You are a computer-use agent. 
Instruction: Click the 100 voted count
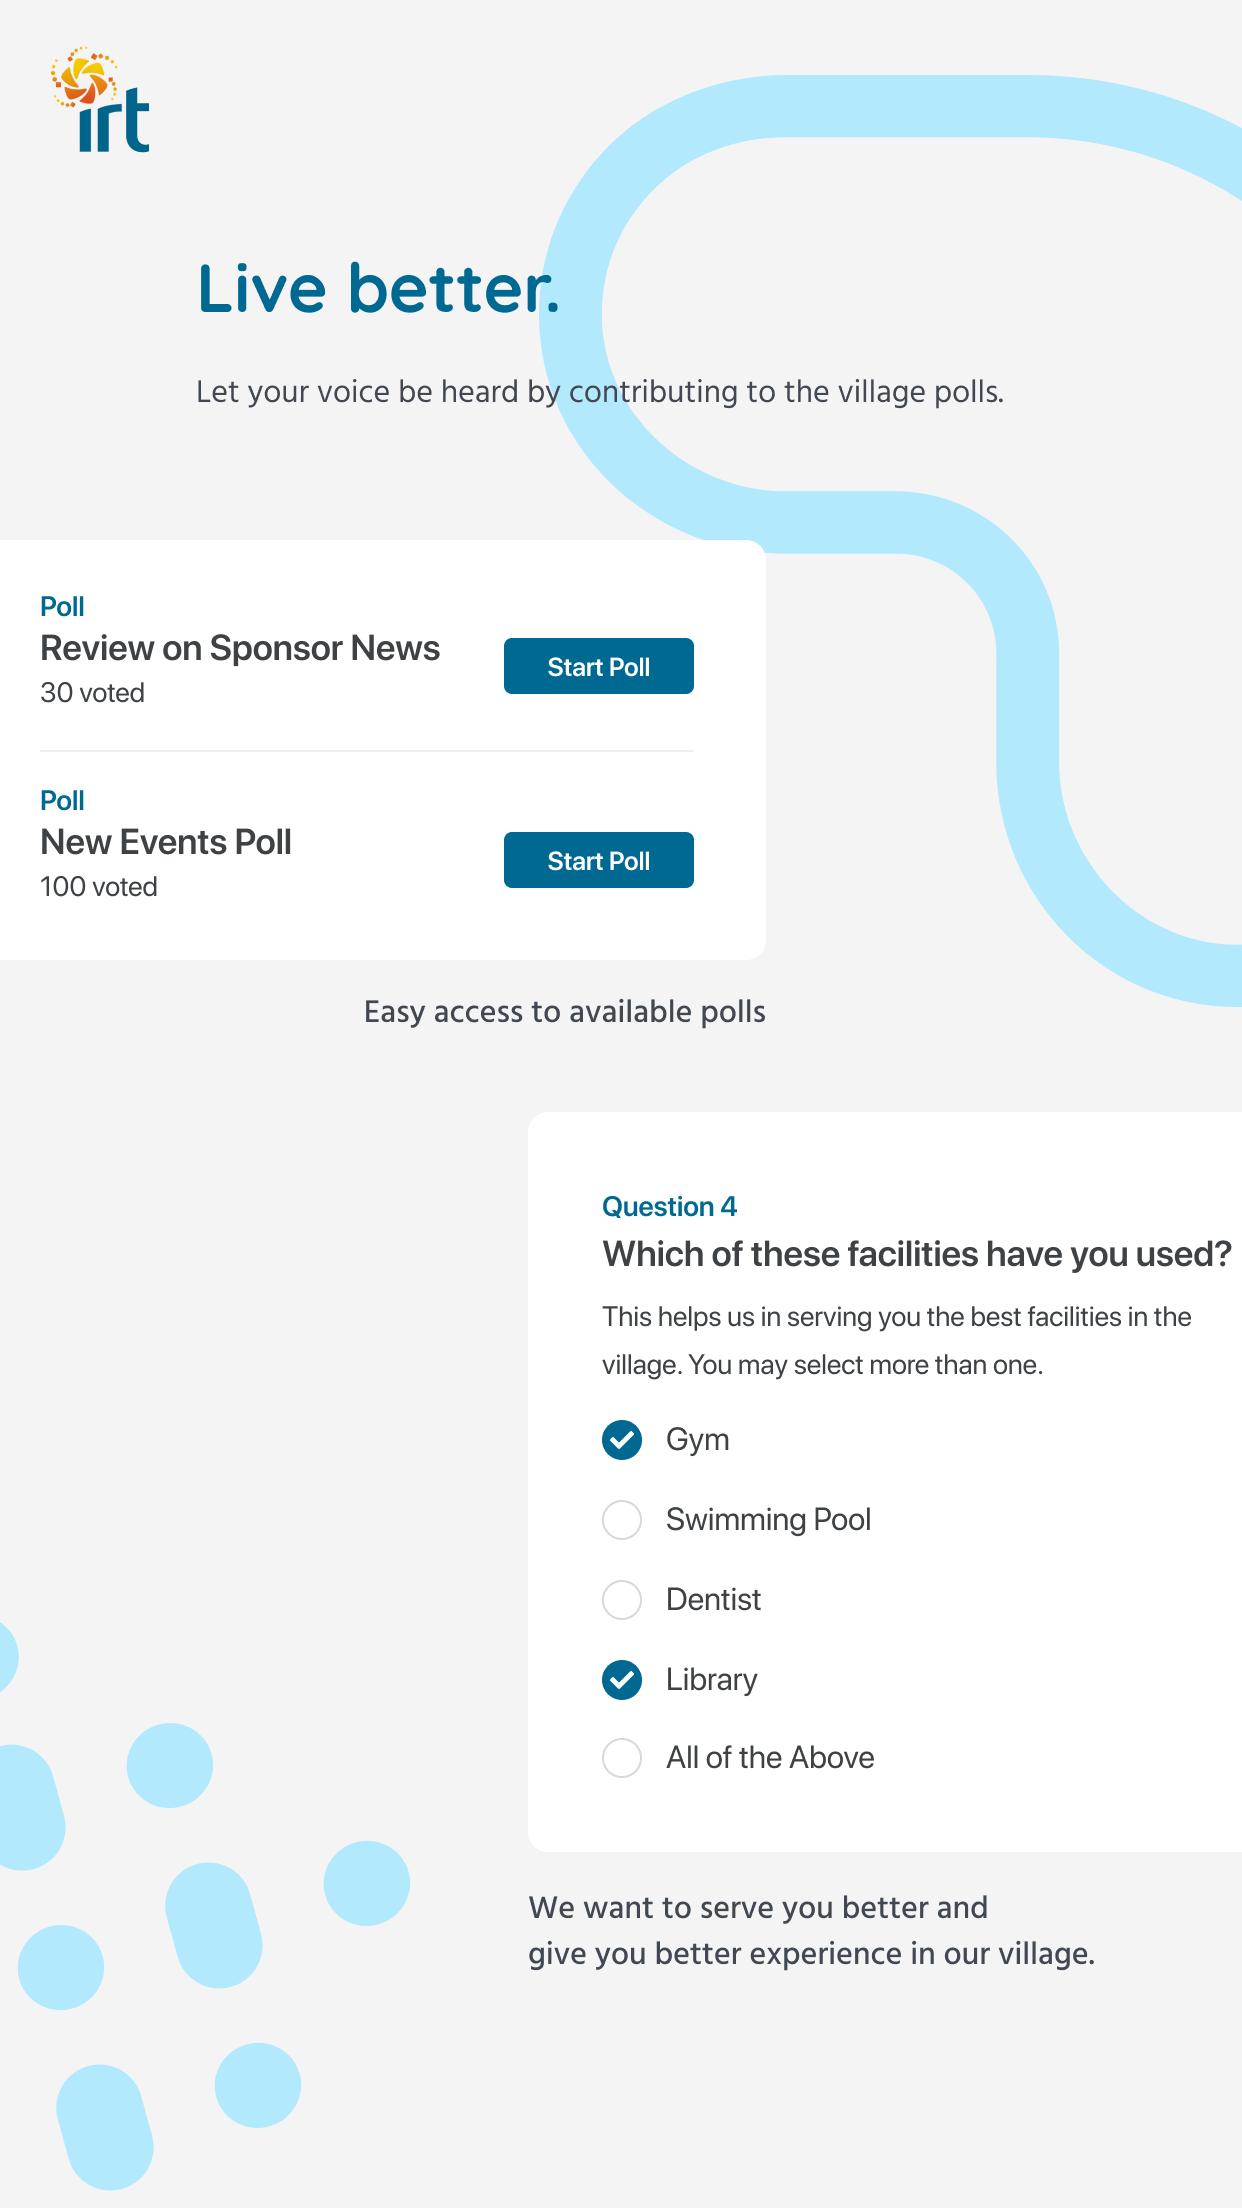[x=99, y=887]
